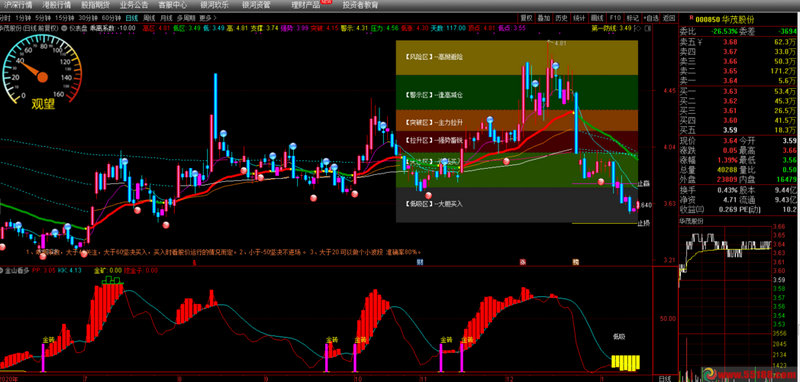The height and width of the screenshot is (382, 800).
Task: Switch chart to 5分钟 period
Action: pos(42,17)
